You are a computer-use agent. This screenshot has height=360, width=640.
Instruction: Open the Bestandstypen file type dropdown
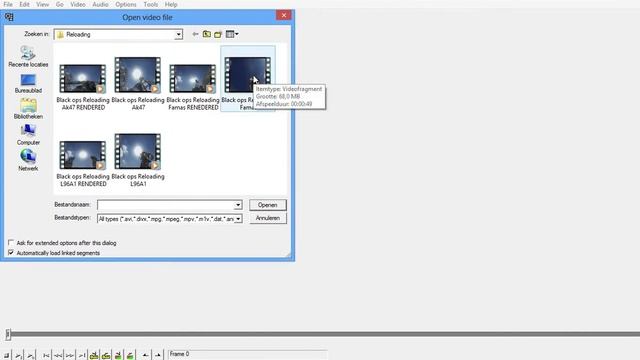[x=238, y=219]
